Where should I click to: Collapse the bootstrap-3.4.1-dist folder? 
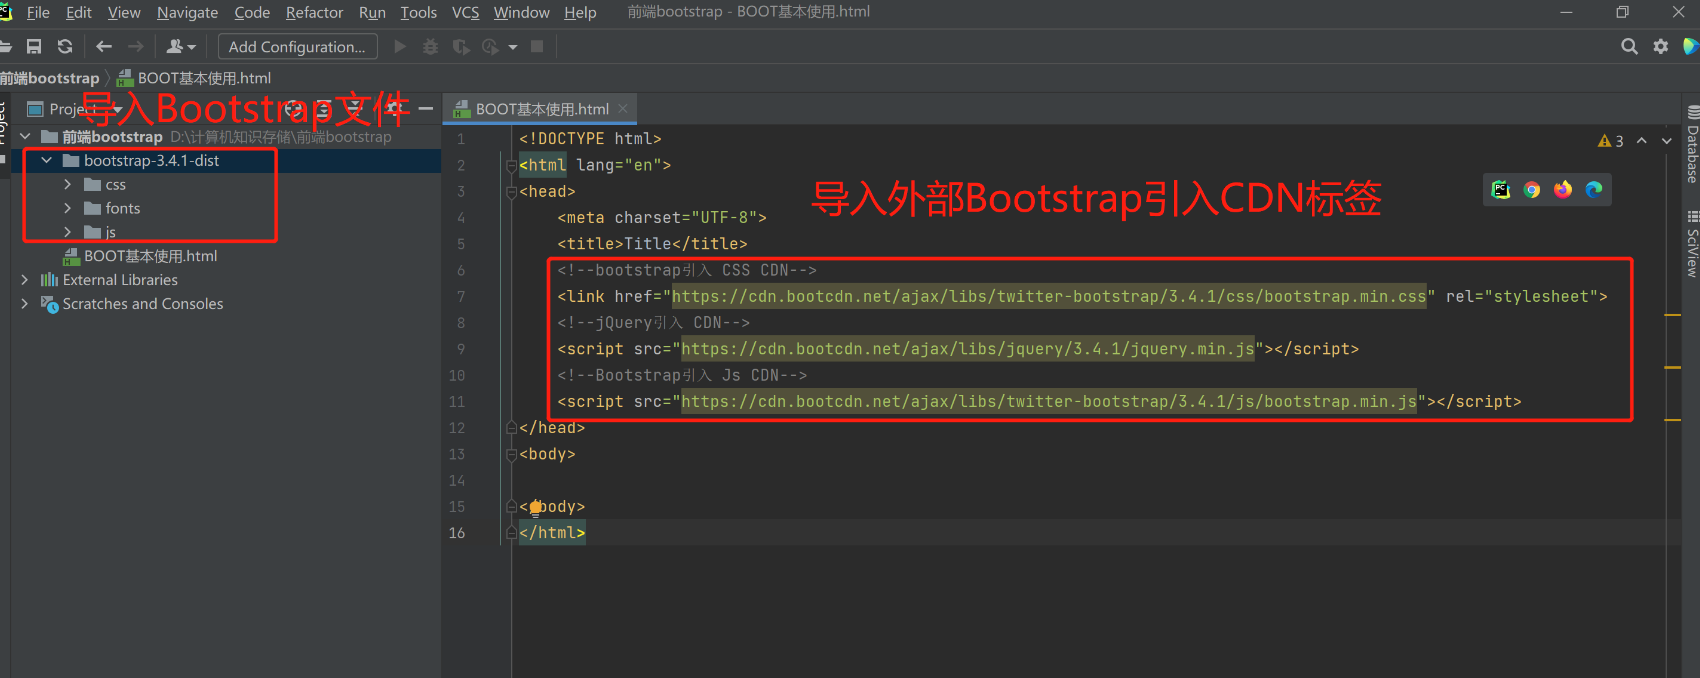46,160
